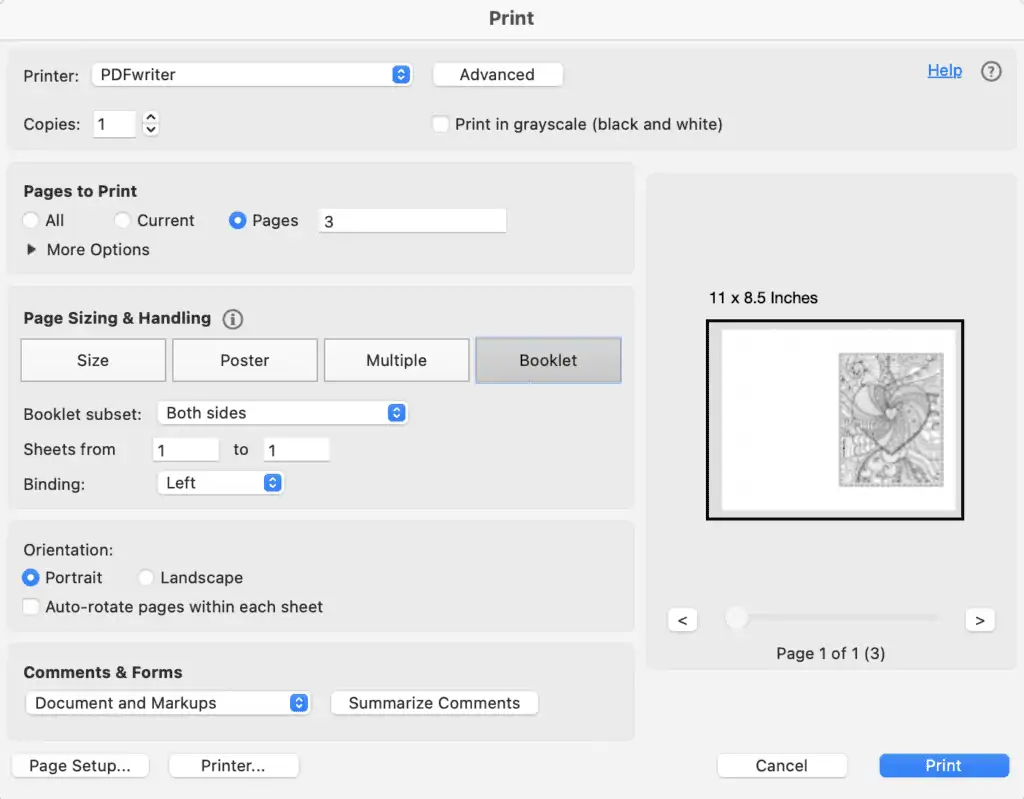Click the Sheets from input field
The width and height of the screenshot is (1024, 799).
pos(186,449)
